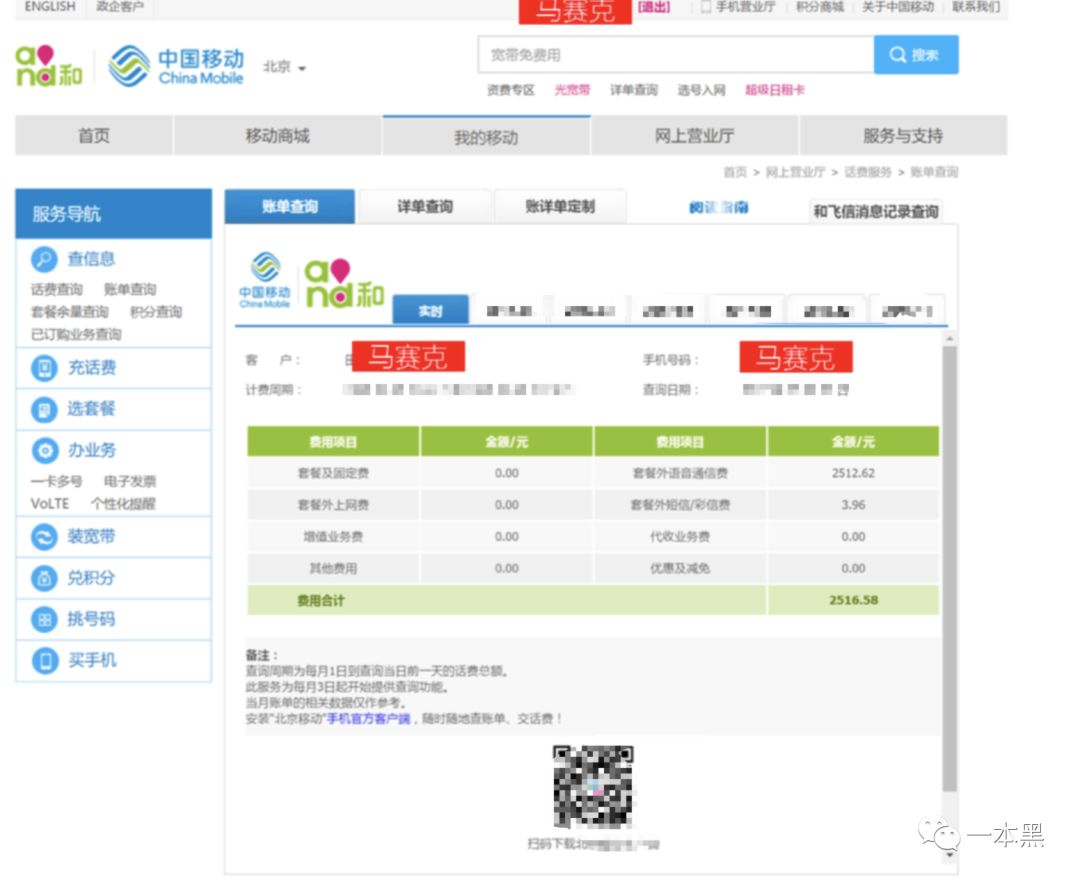The height and width of the screenshot is (882, 1080).
Task: Click 电子发票 sidebar link
Action: tap(130, 481)
